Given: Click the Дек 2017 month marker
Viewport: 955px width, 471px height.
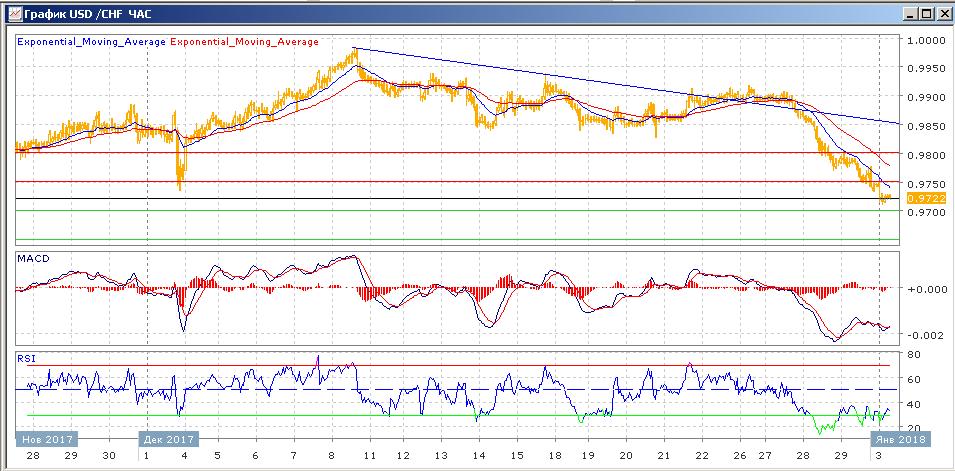Looking at the screenshot, I should coord(167,439).
